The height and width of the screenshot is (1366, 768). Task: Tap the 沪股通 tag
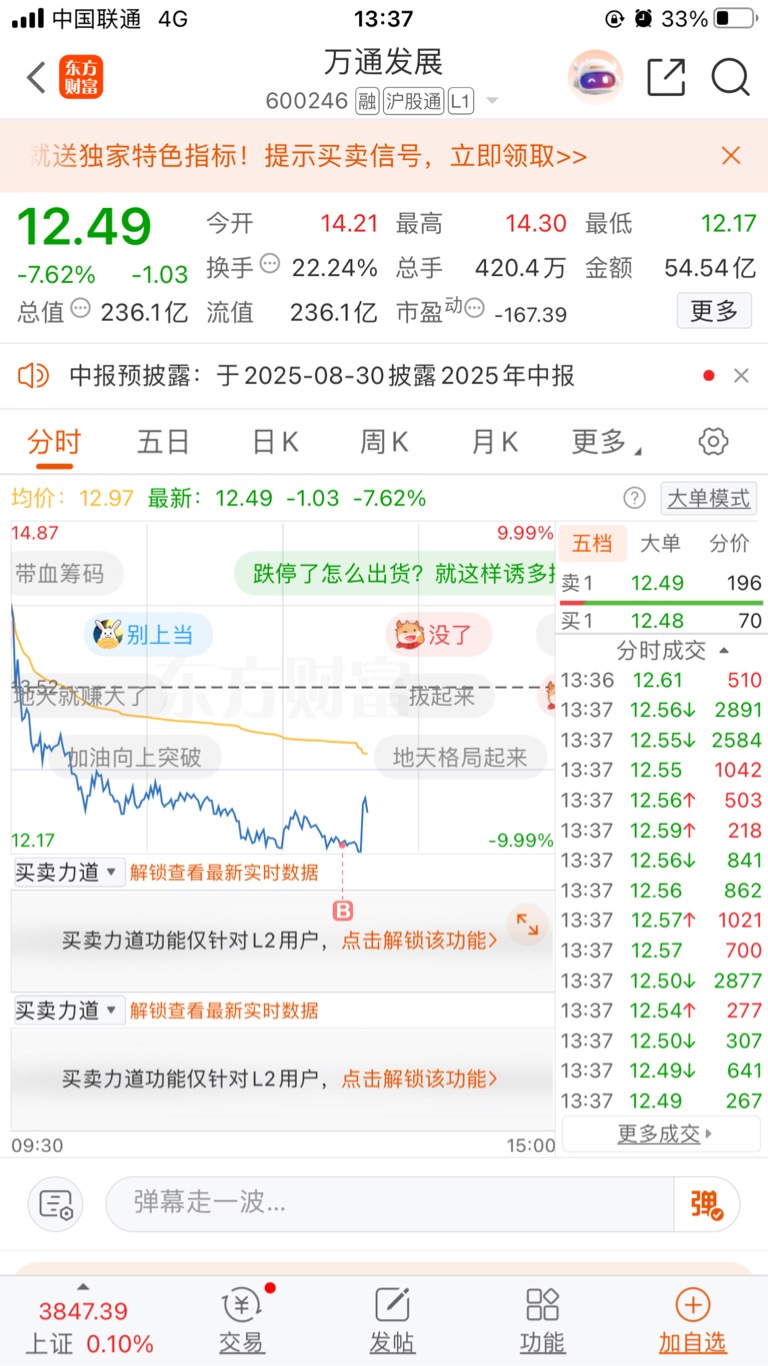[413, 102]
